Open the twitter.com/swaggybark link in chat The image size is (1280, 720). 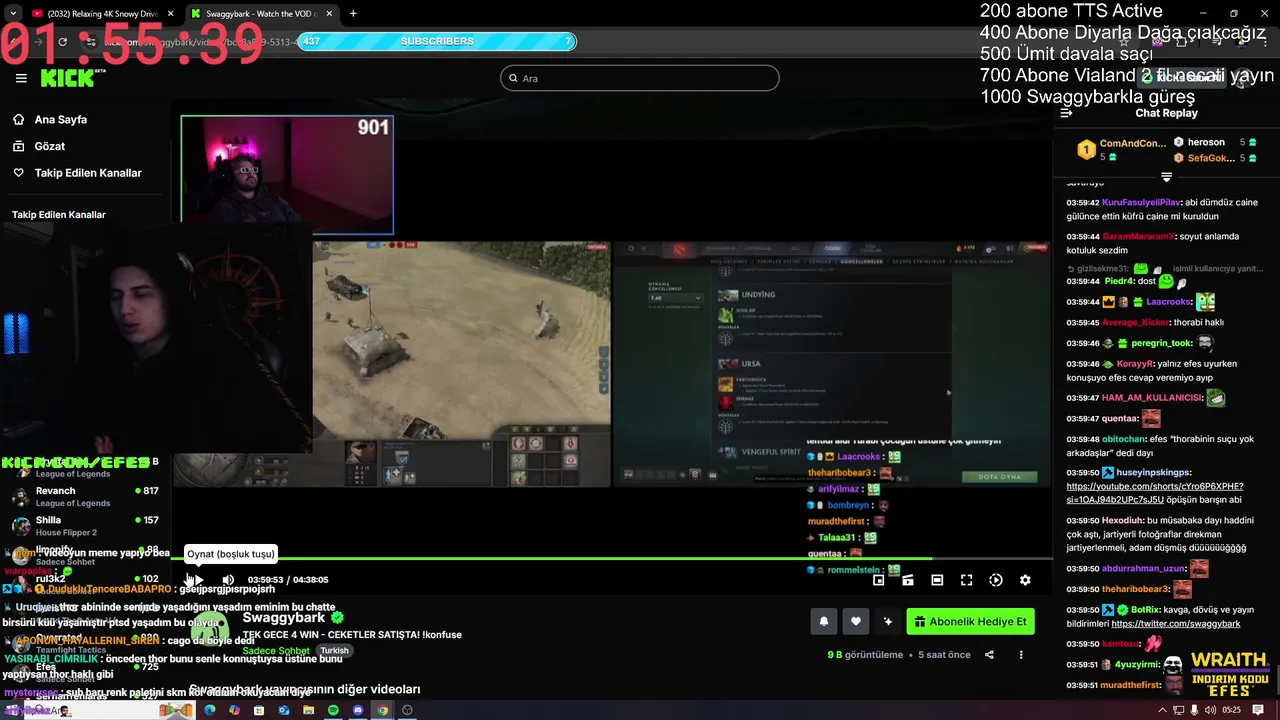click(x=1175, y=624)
